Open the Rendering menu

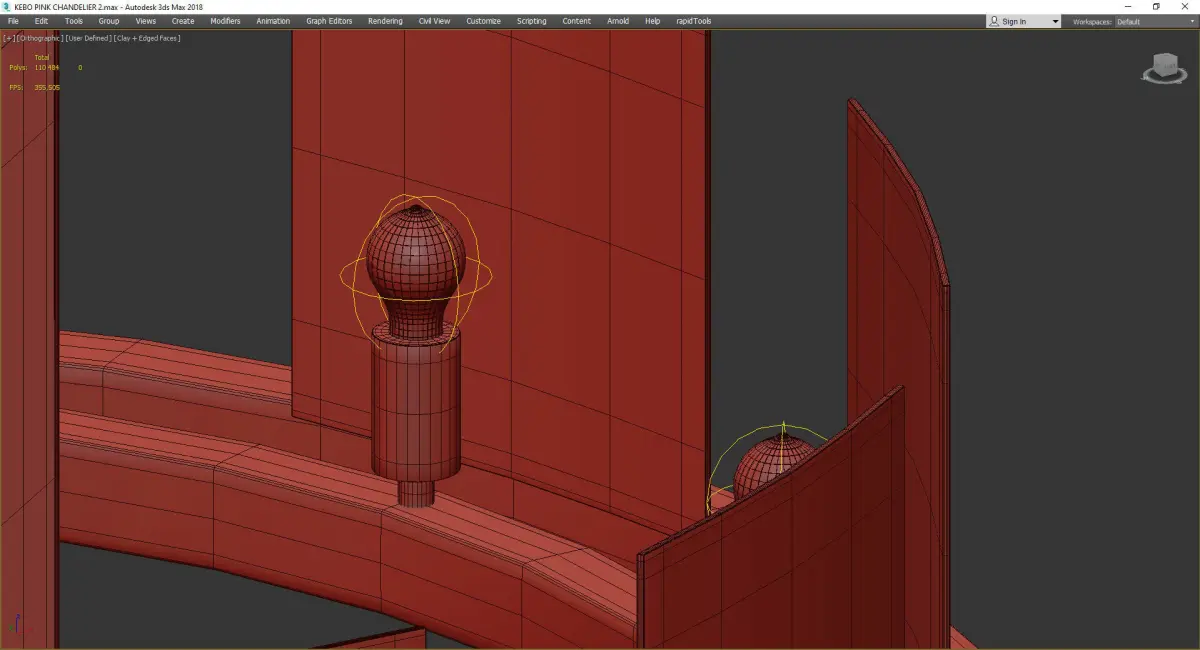tap(385, 21)
